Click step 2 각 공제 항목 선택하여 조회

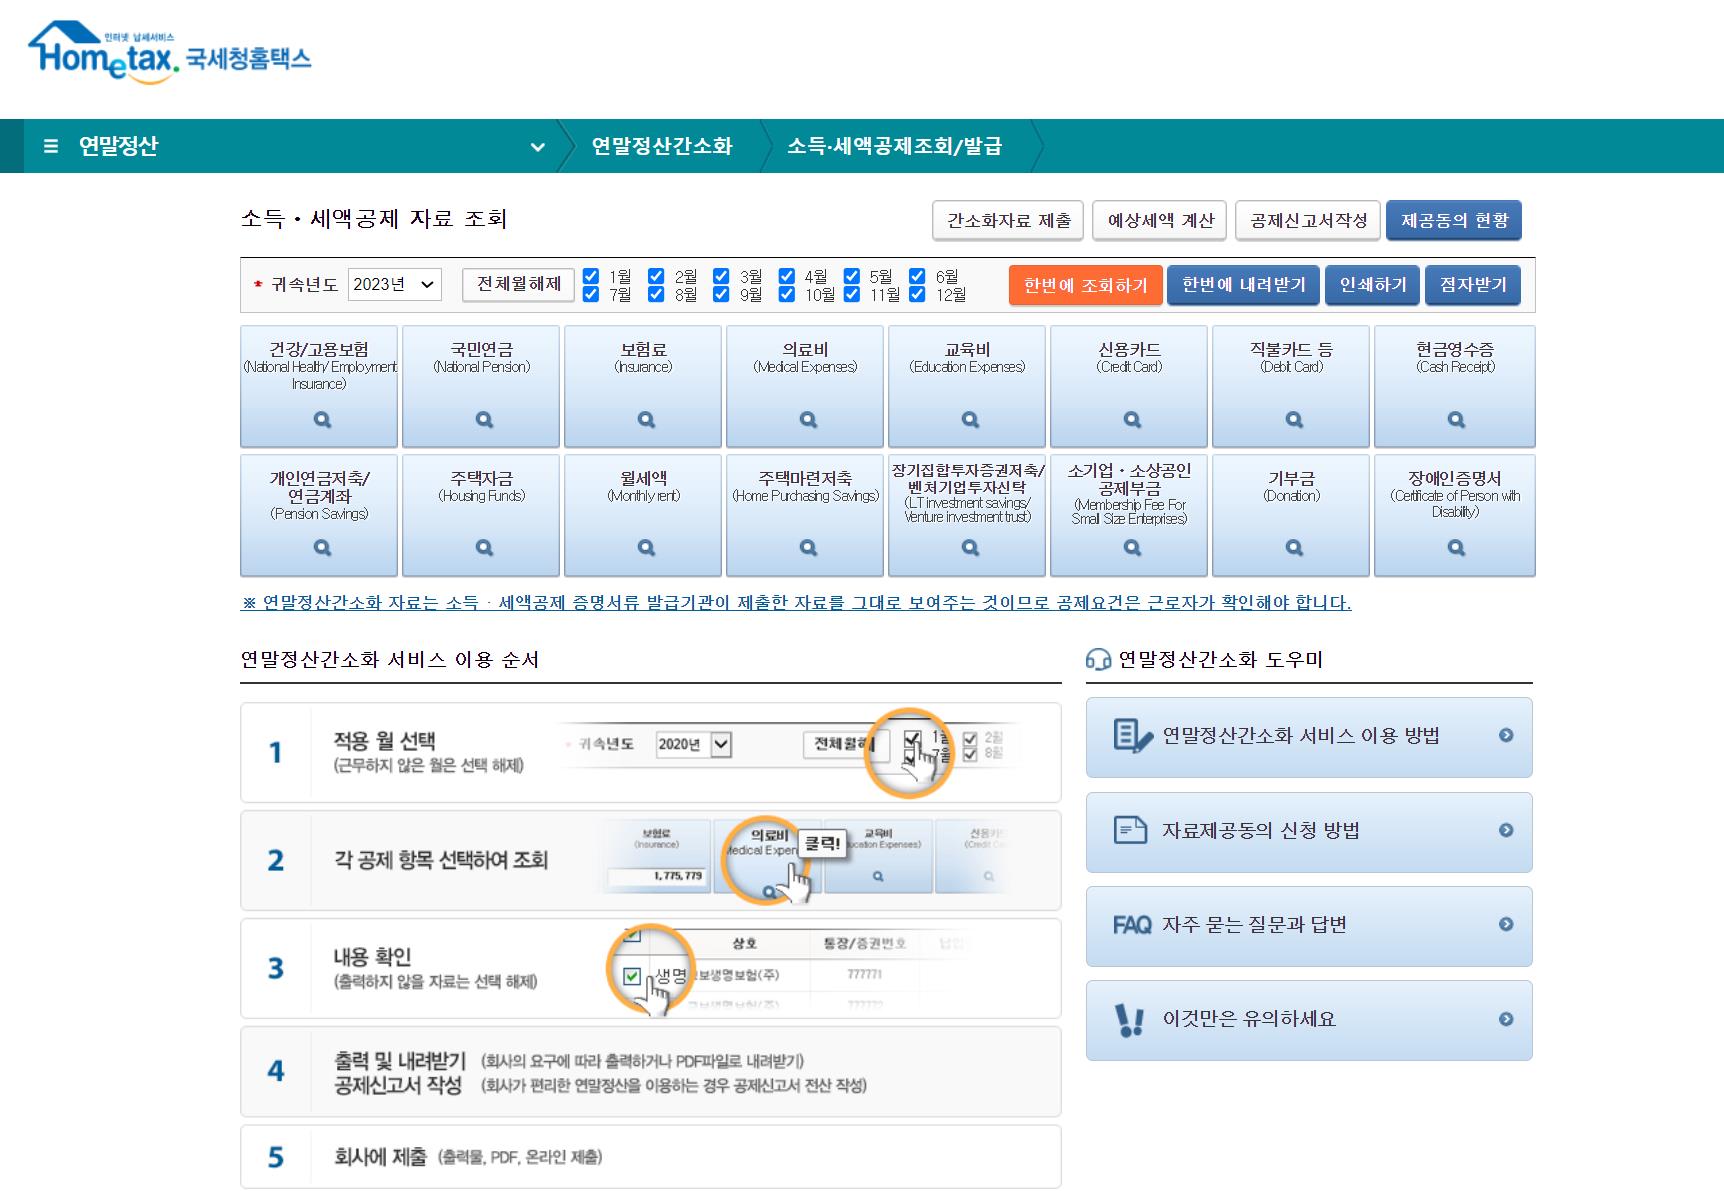(x=650, y=860)
